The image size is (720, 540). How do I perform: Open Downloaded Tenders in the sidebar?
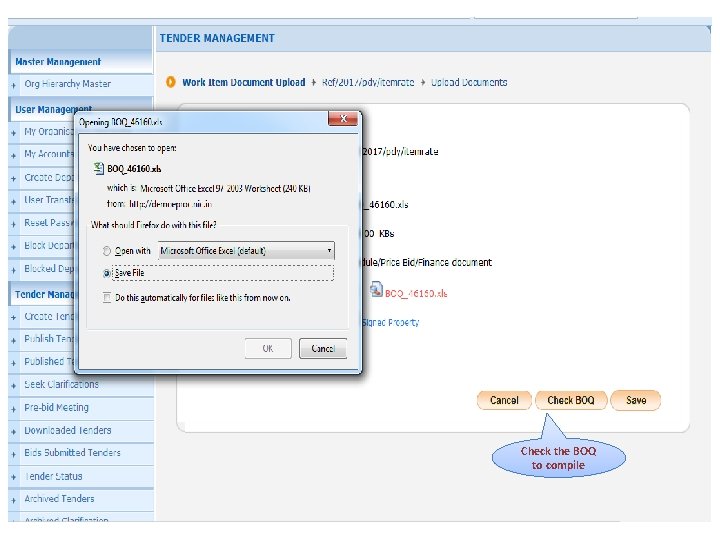coord(68,430)
